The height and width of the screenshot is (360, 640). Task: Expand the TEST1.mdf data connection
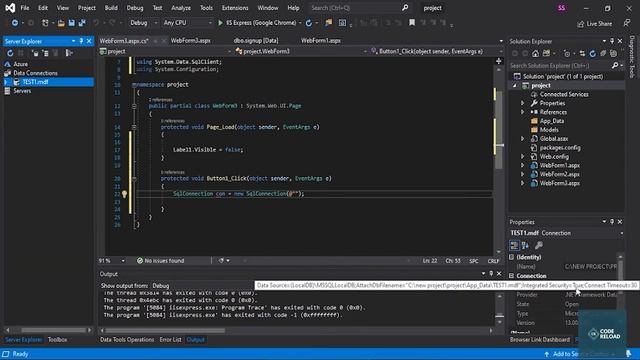click(6, 82)
